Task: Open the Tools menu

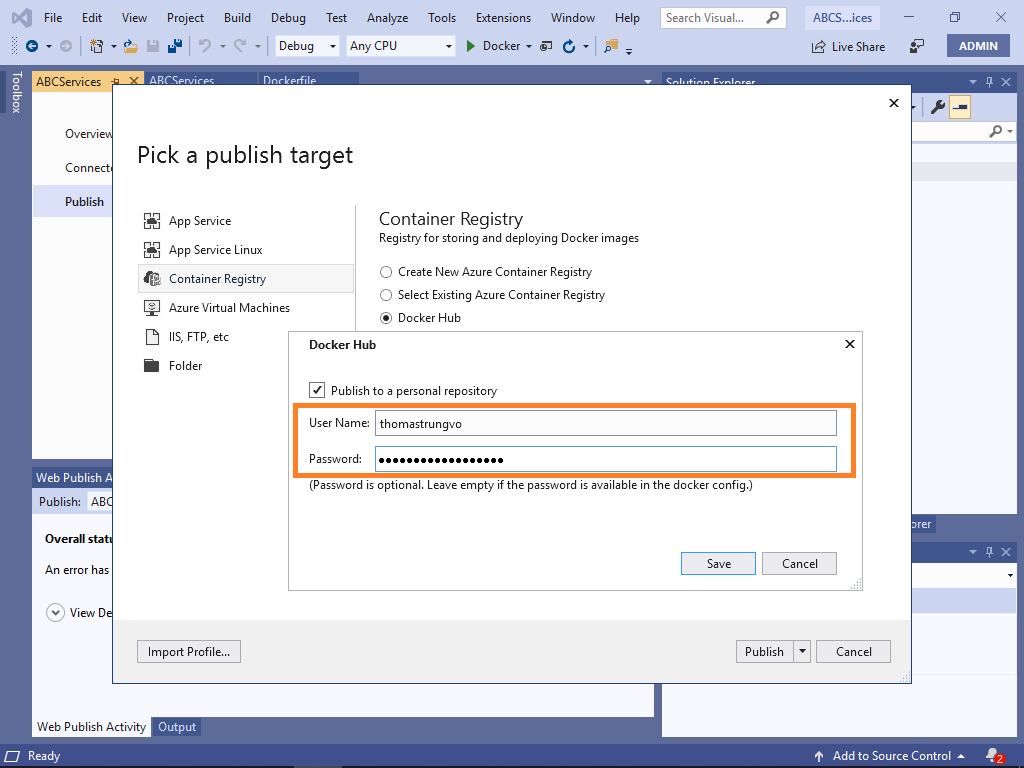Action: (442, 18)
